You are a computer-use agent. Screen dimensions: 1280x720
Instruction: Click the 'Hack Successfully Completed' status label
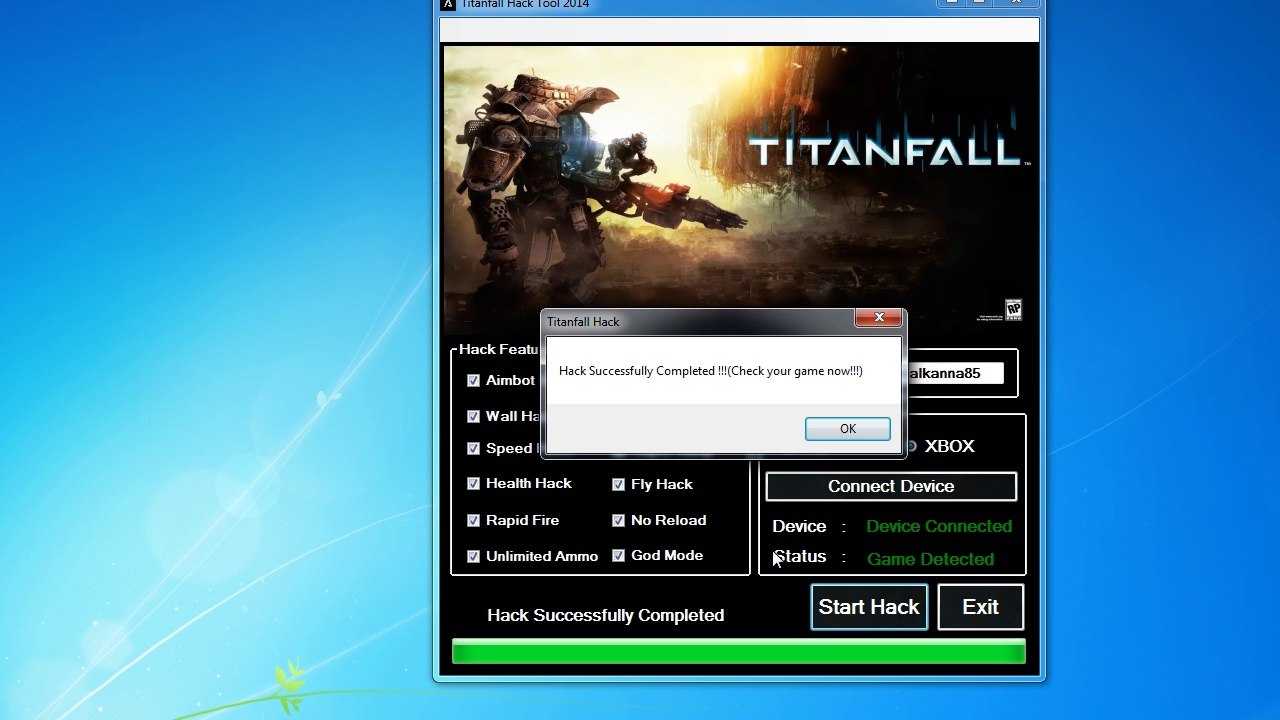coord(605,615)
